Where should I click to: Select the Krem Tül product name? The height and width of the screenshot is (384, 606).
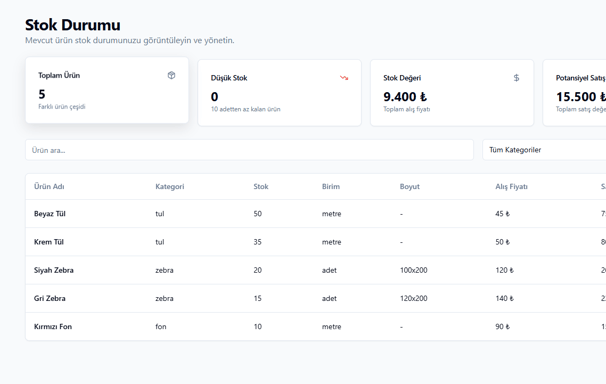(x=49, y=242)
